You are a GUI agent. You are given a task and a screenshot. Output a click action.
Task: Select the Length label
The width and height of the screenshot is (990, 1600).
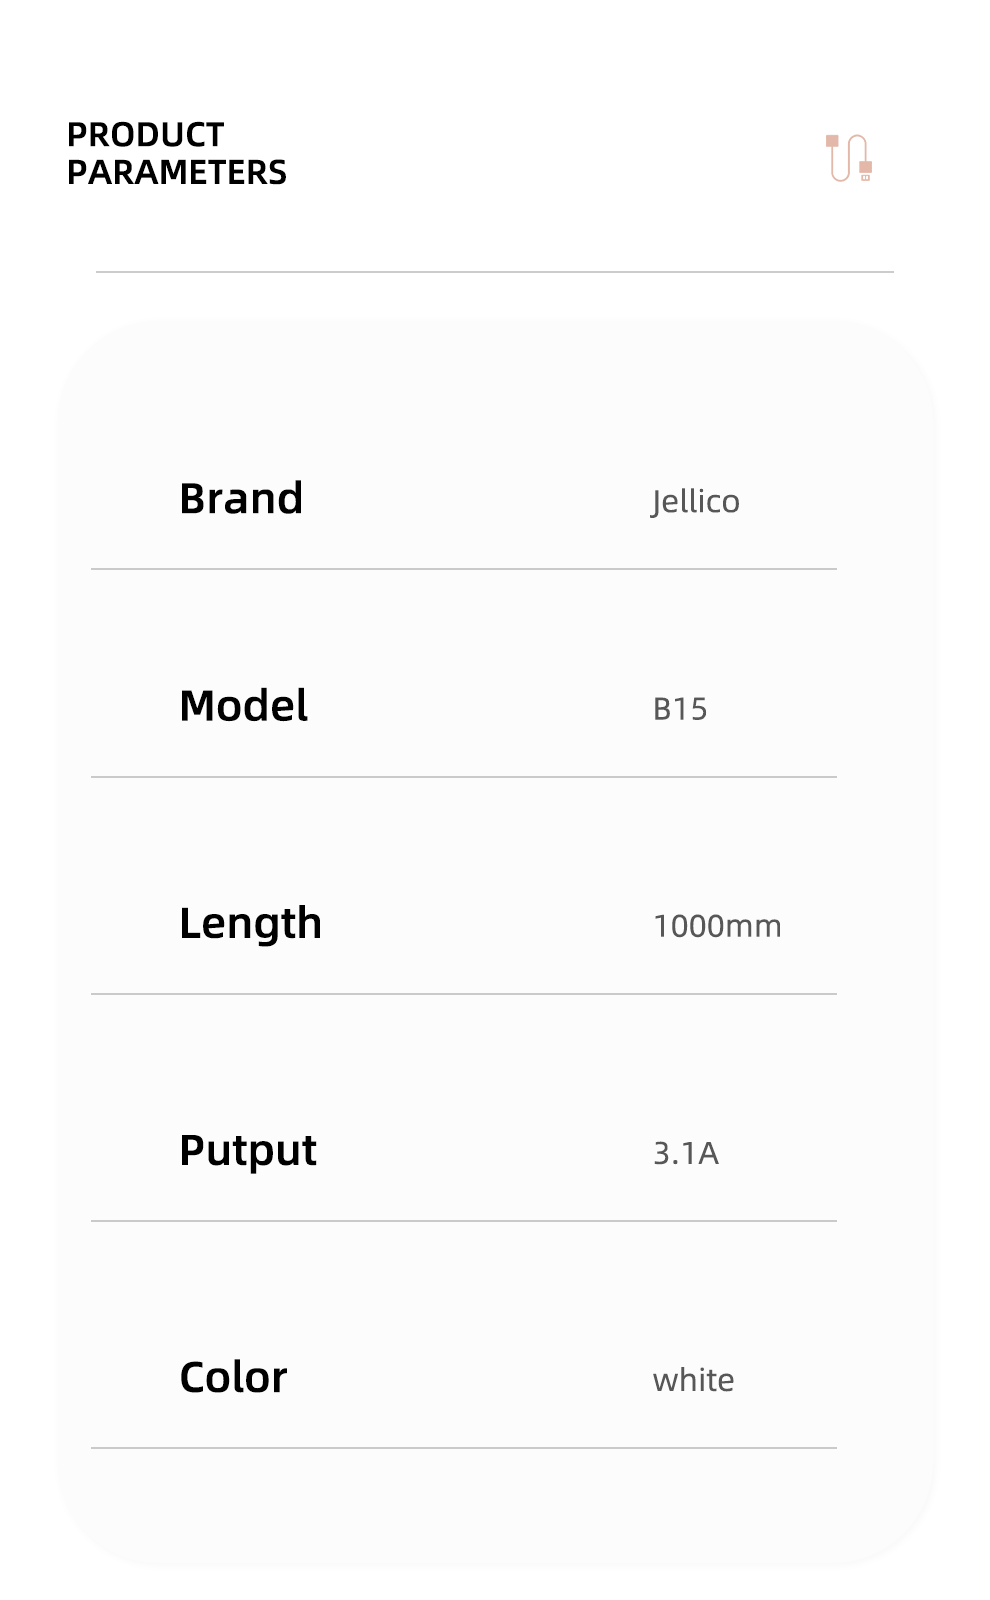click(250, 924)
